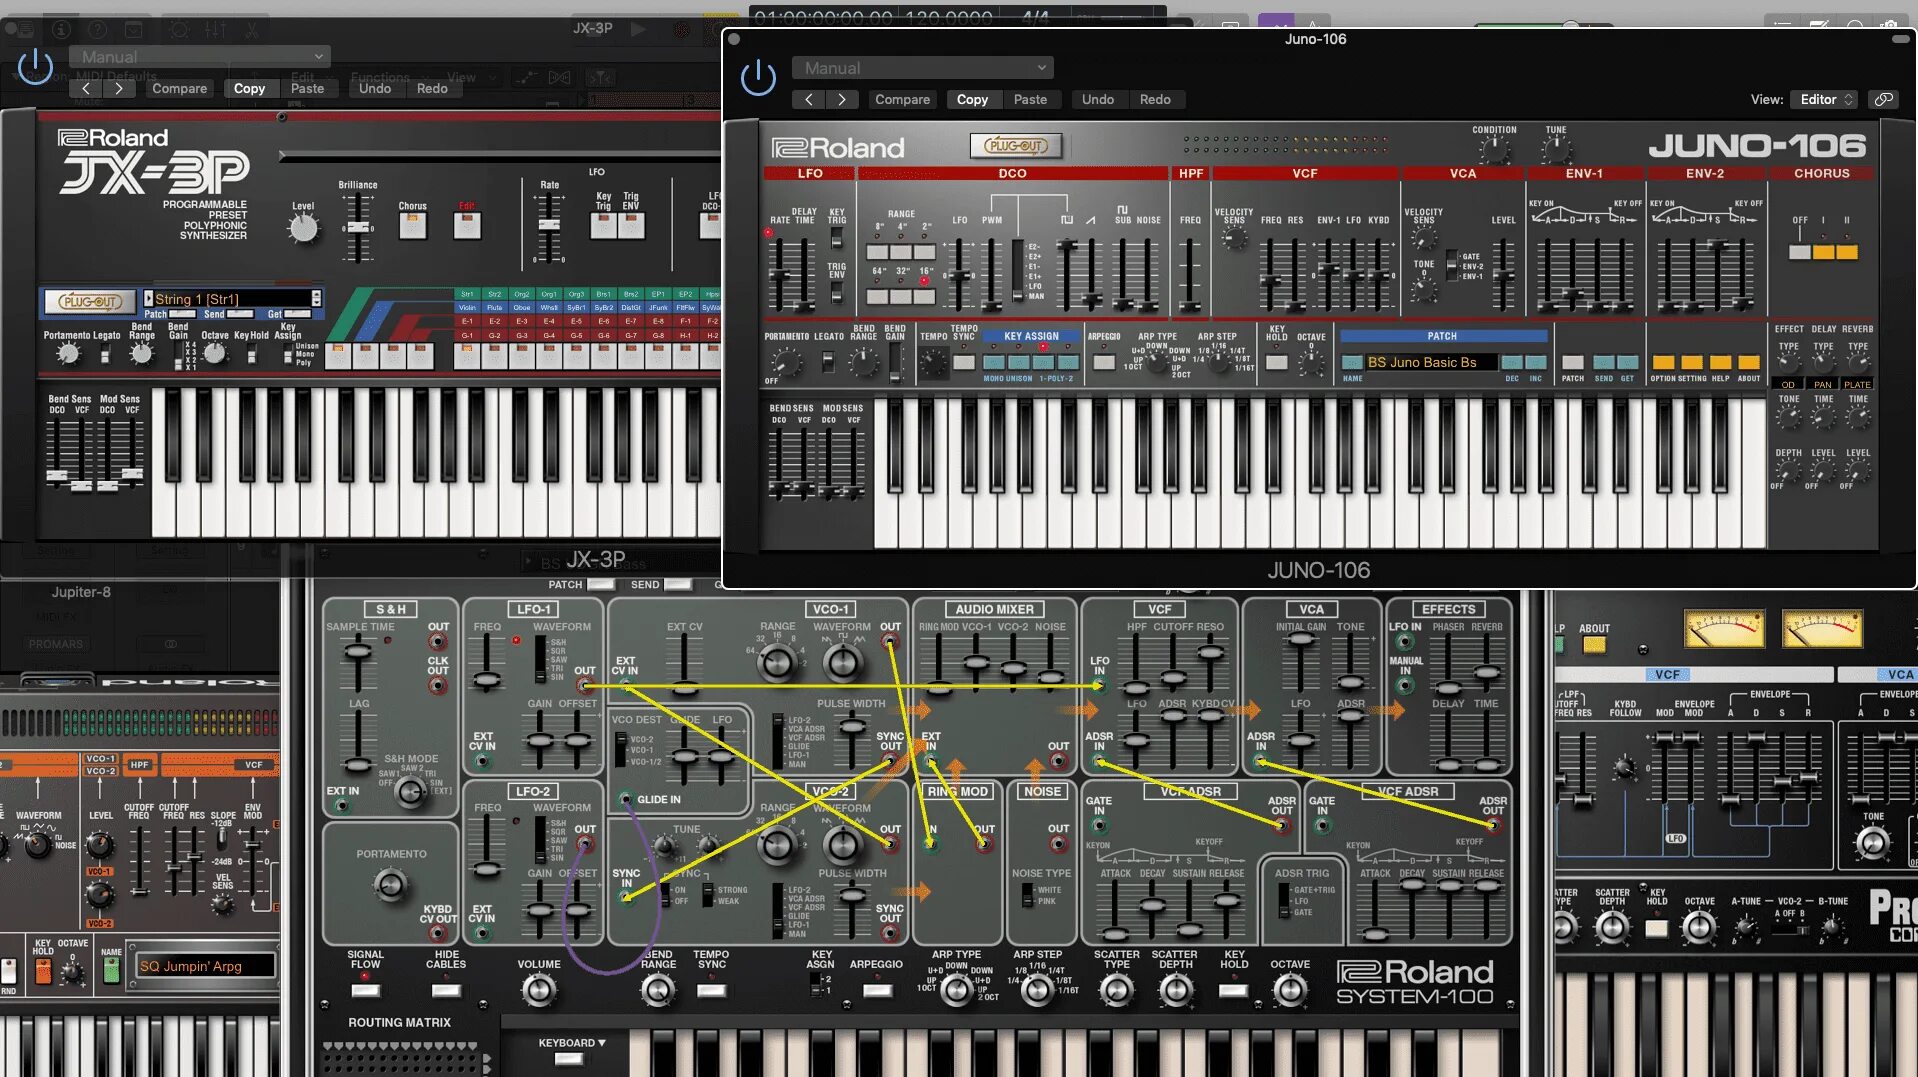Click the PLUG-OUT button on JX-3P
1918x1077 pixels.
[x=90, y=300]
